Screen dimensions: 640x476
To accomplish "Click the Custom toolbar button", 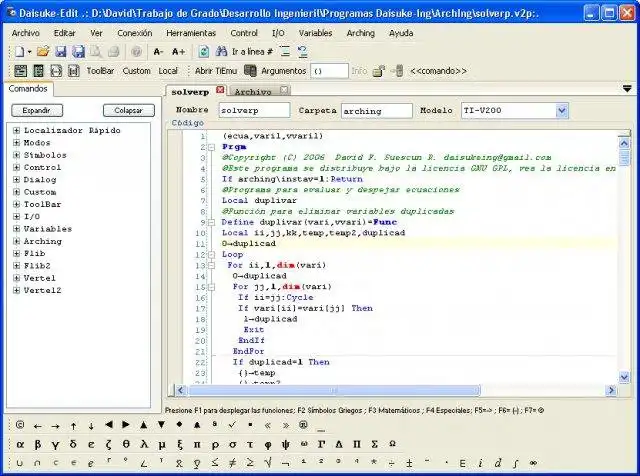I will [136, 71].
